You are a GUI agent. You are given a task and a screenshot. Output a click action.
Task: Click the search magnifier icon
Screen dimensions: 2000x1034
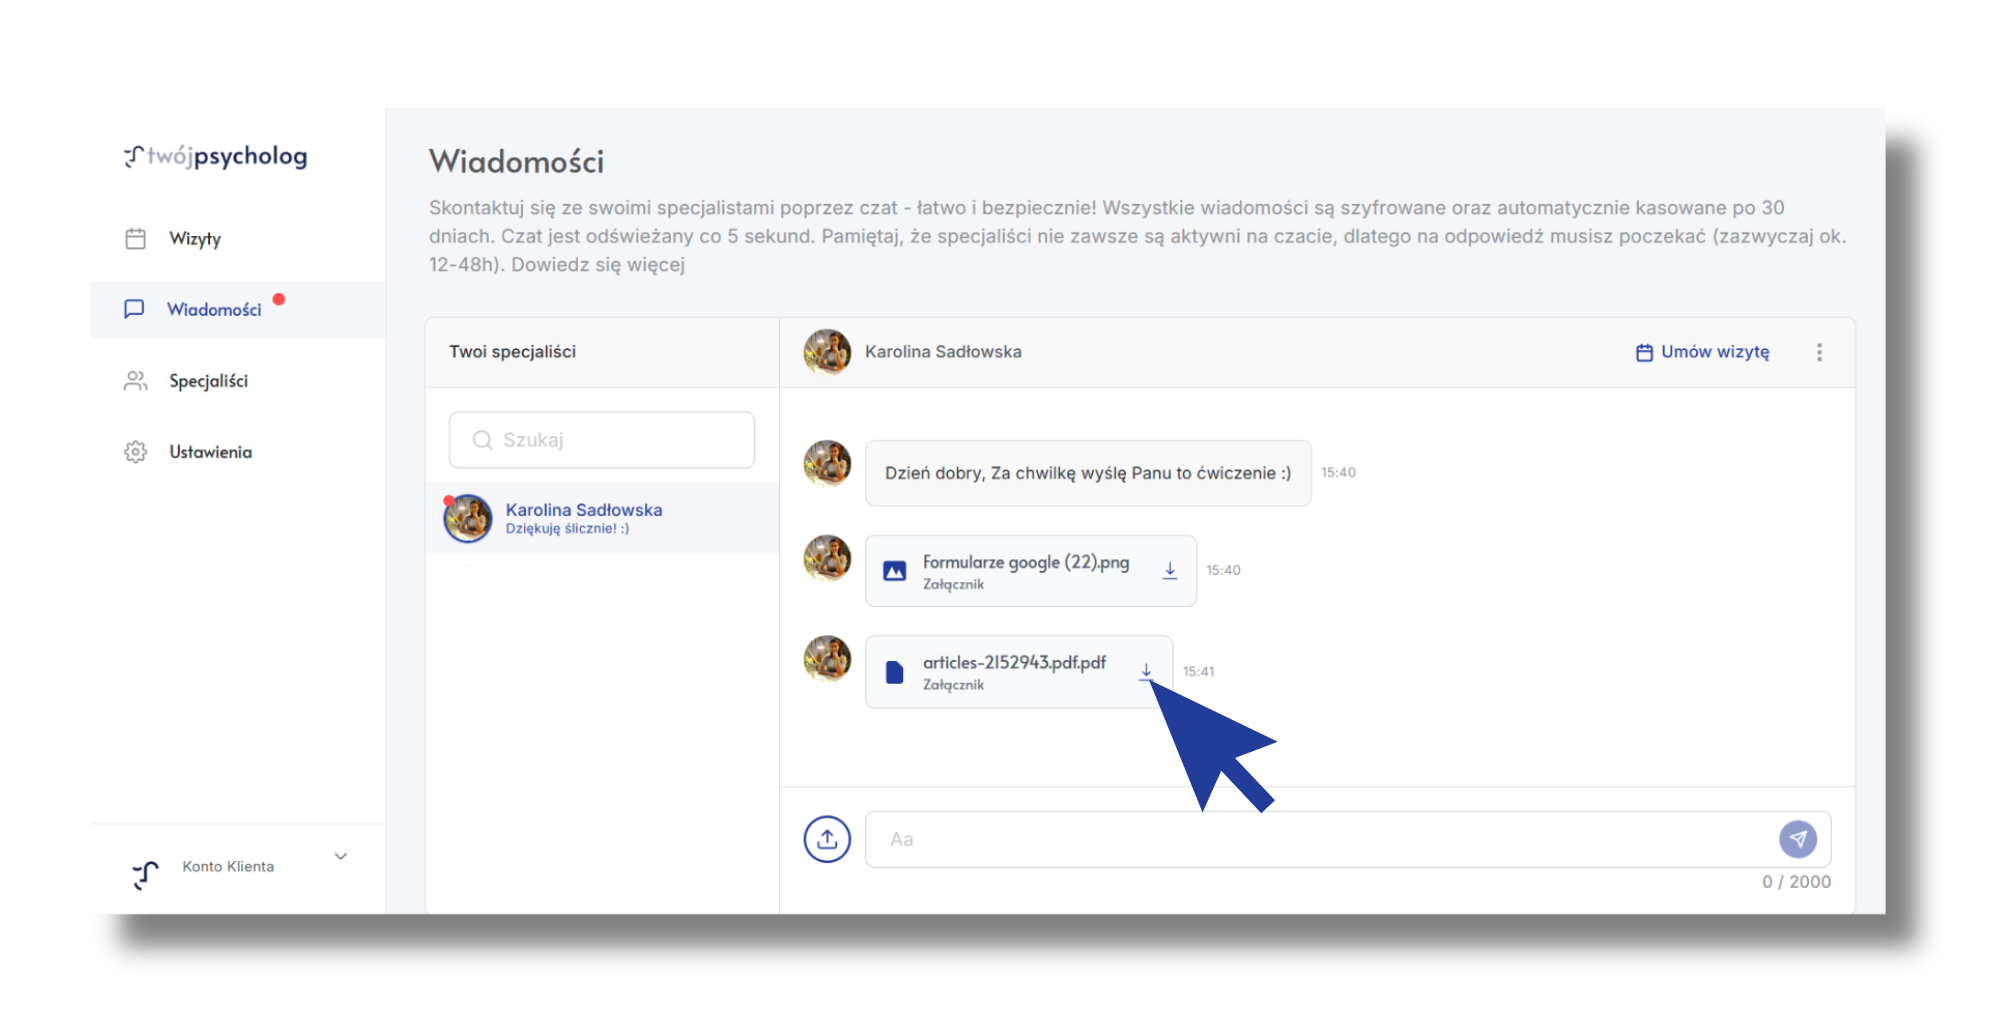click(x=482, y=440)
